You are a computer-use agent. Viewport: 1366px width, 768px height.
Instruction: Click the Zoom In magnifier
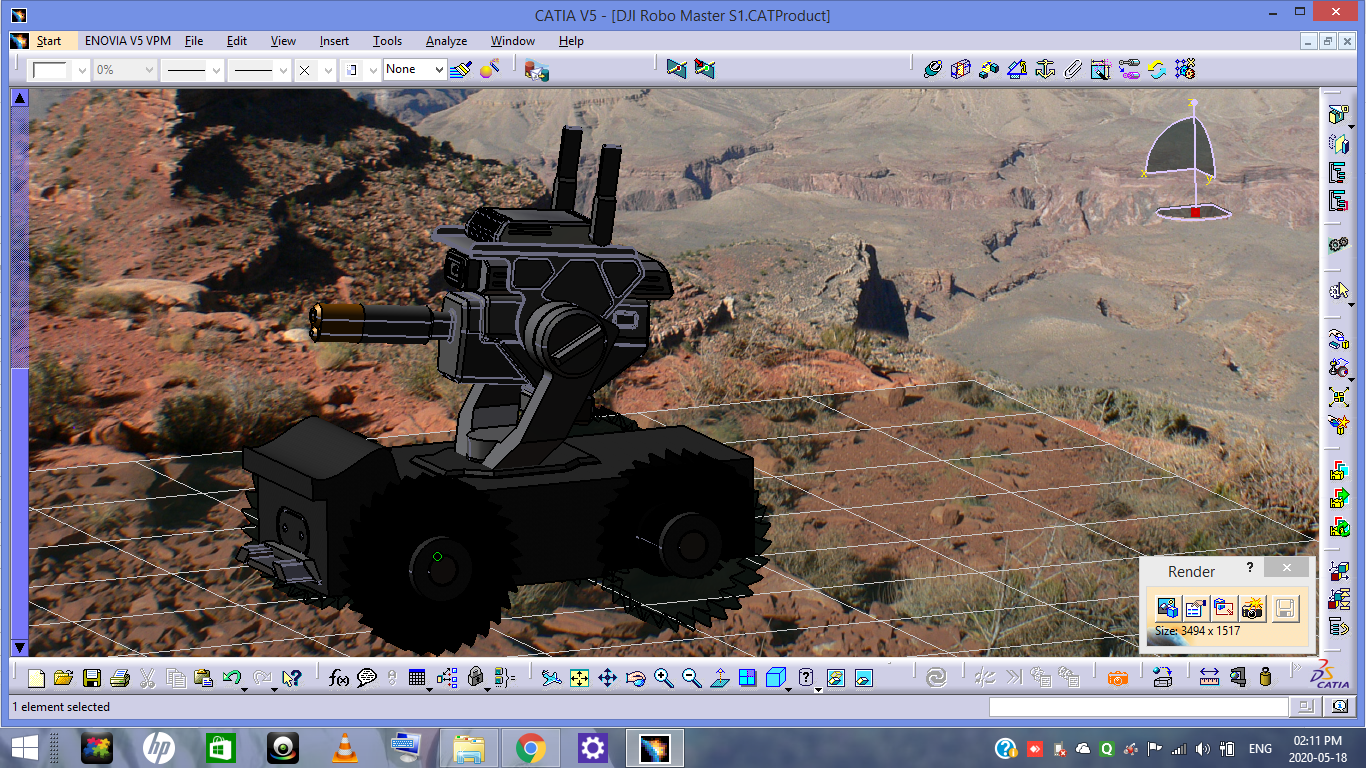pyautogui.click(x=663, y=678)
